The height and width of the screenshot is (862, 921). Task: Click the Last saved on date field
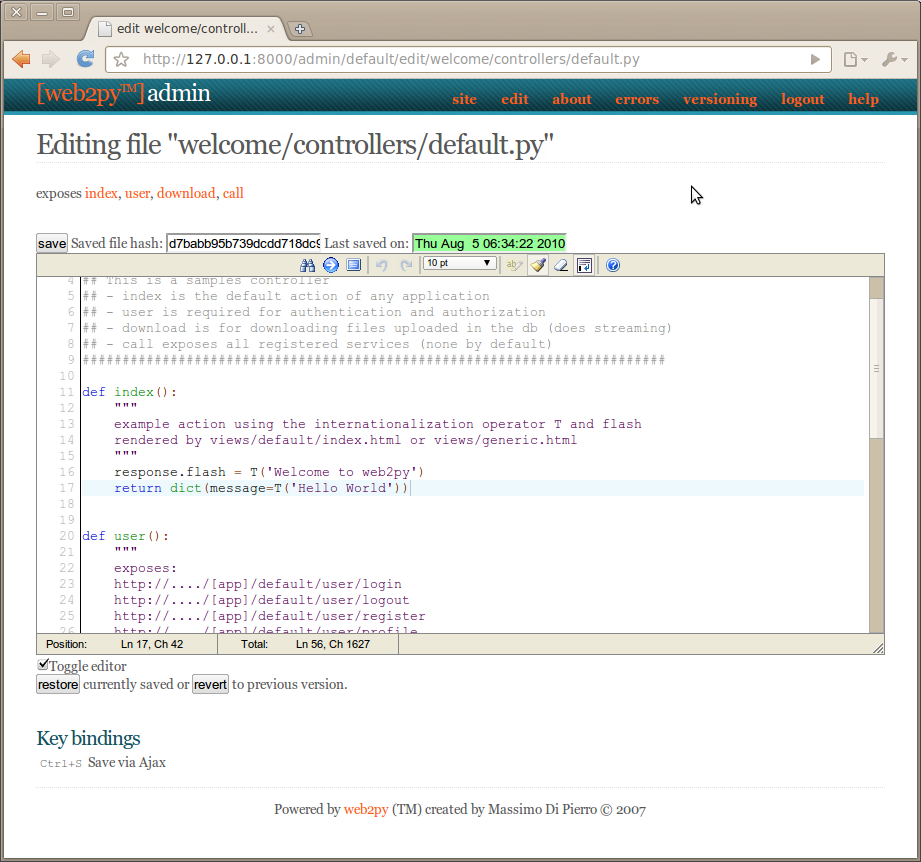489,243
